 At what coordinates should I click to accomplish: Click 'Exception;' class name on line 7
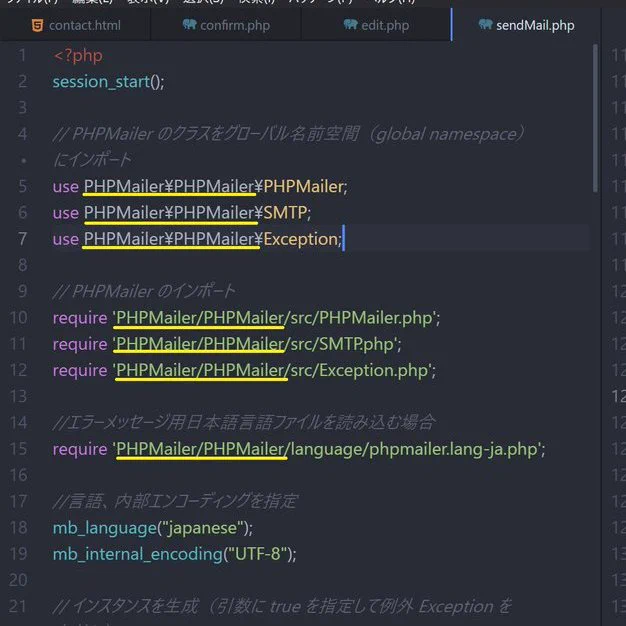tap(302, 239)
